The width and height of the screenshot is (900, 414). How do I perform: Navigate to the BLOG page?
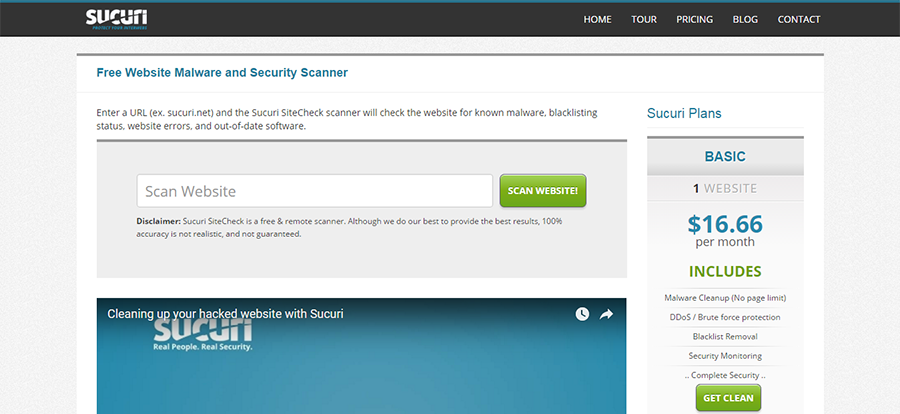click(x=745, y=19)
